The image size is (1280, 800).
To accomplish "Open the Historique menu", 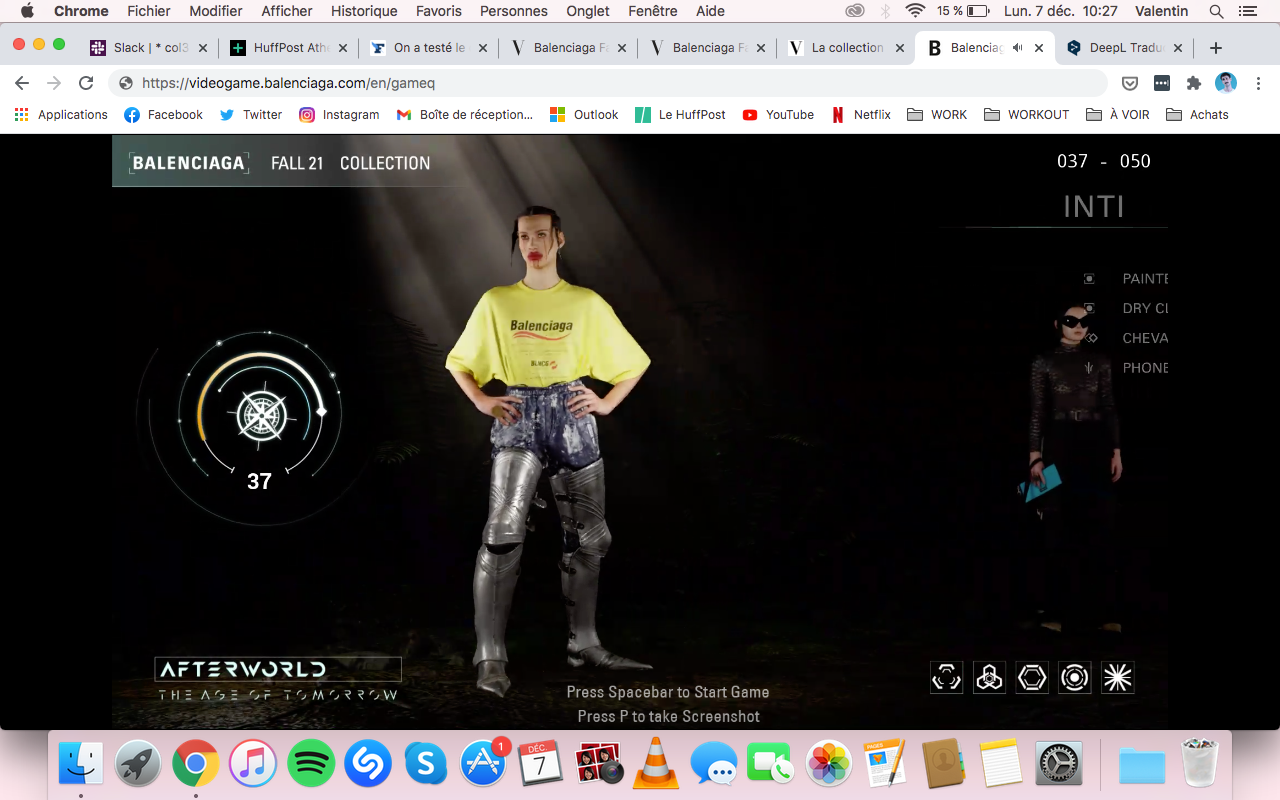I will 364,11.
